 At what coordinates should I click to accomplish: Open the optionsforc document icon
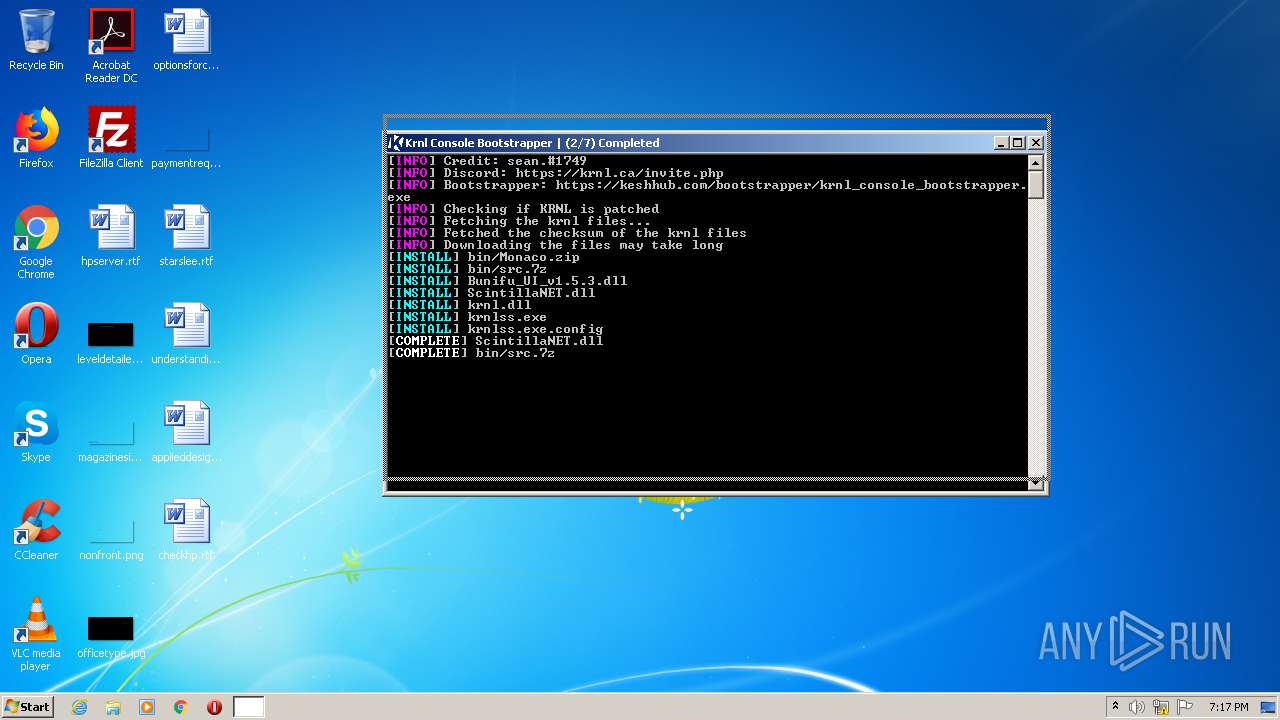point(186,40)
